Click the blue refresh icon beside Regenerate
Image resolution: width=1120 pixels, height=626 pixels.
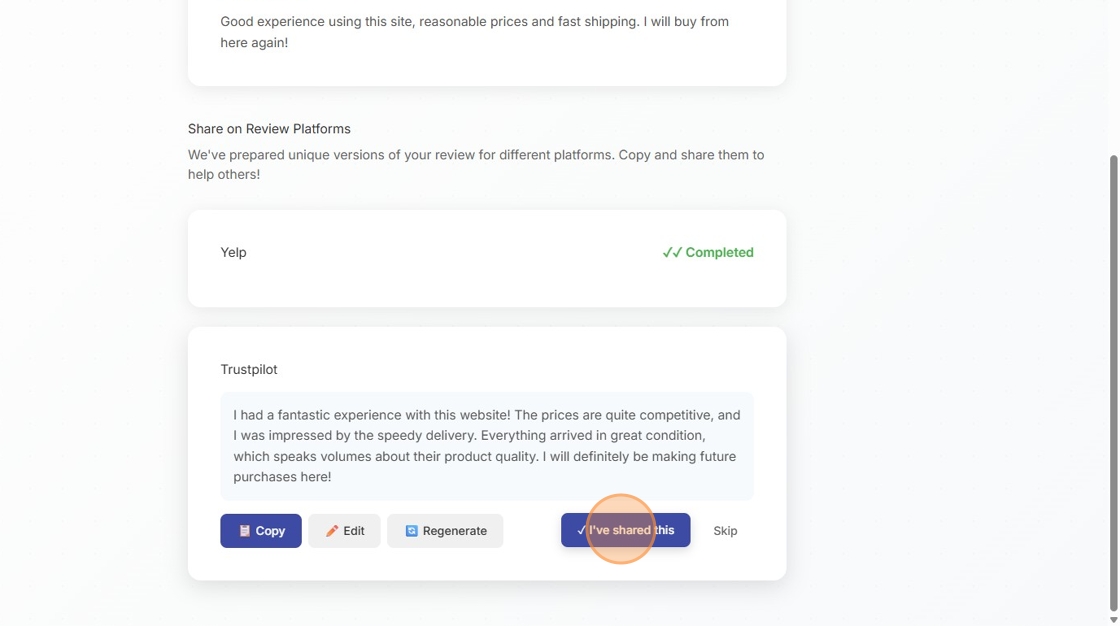411,531
